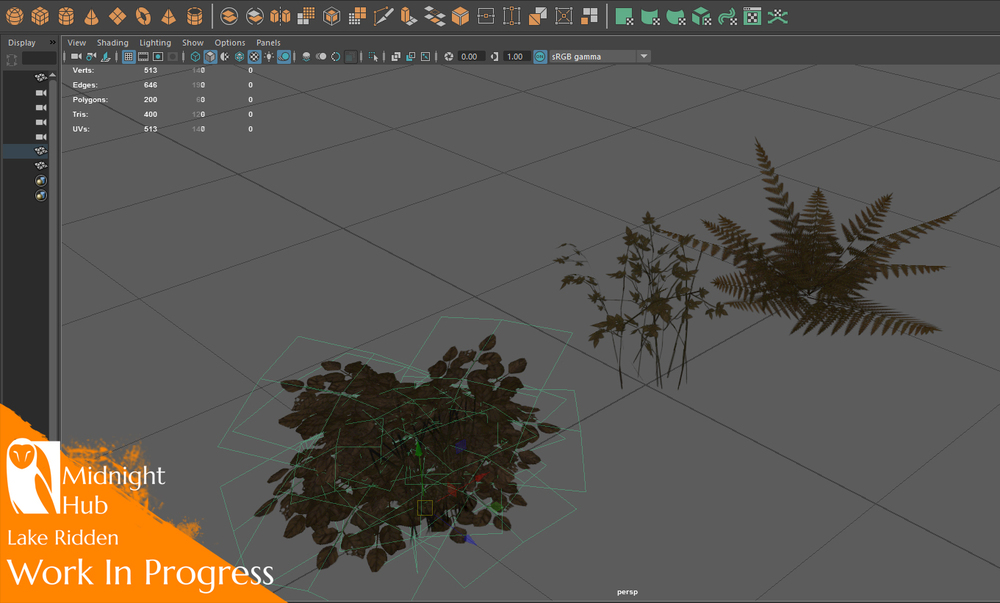Enable Wireframe shading mode
Viewport: 1000px width, 603px height.
point(195,57)
